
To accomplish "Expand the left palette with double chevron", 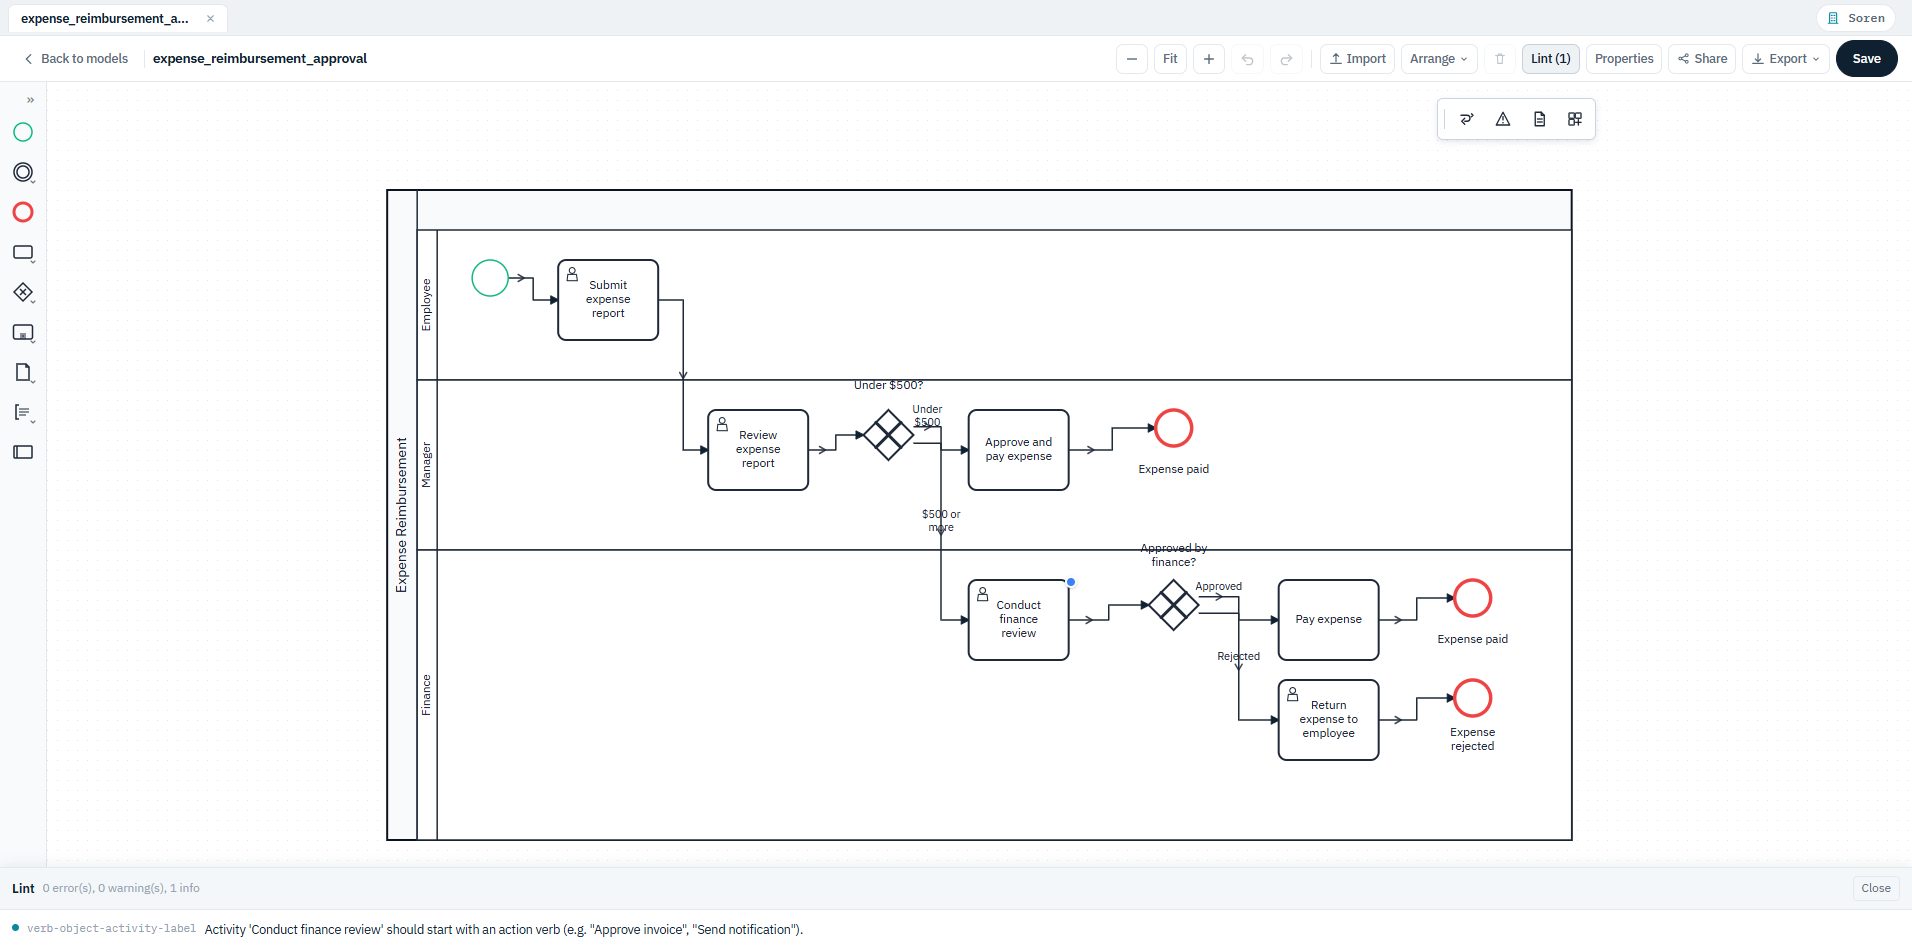I will click(x=30, y=100).
